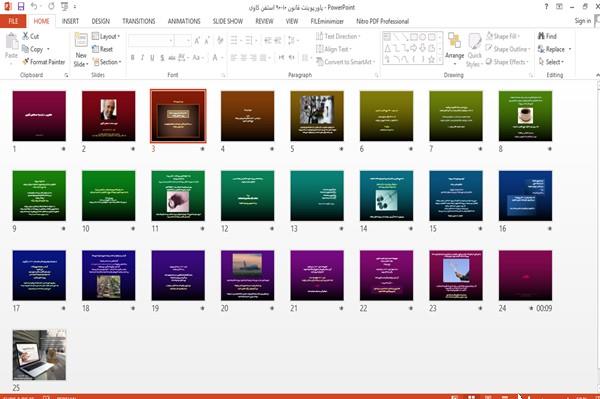Increase font size with large A
The height and width of the screenshot is (399, 600).
(x=197, y=41)
